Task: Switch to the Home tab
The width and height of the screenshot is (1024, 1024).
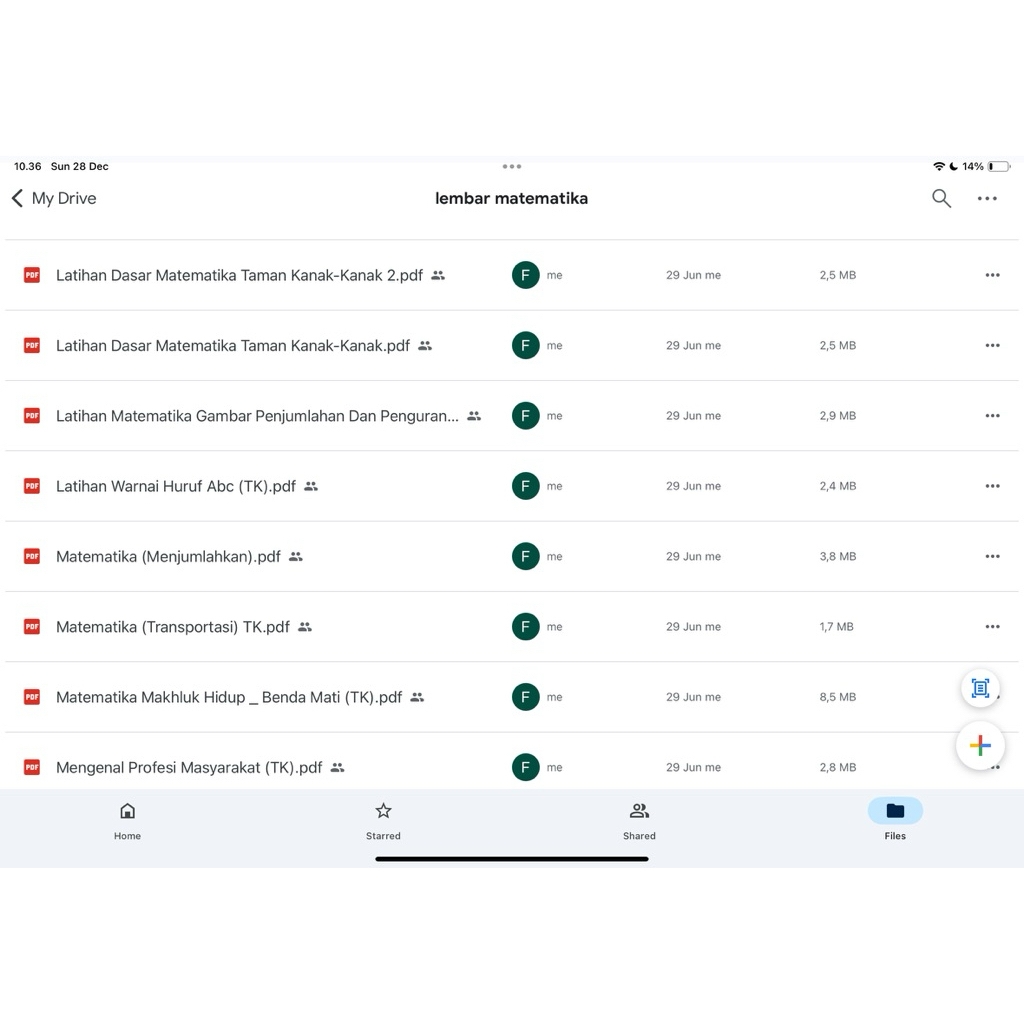Action: tap(127, 820)
